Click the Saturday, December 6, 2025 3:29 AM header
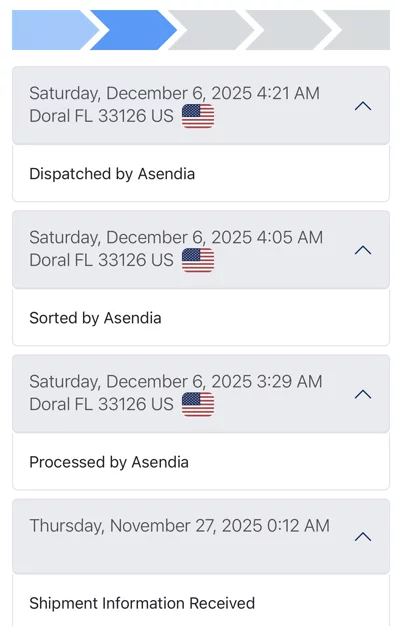Screen dimensions: 402x626 point(176,382)
